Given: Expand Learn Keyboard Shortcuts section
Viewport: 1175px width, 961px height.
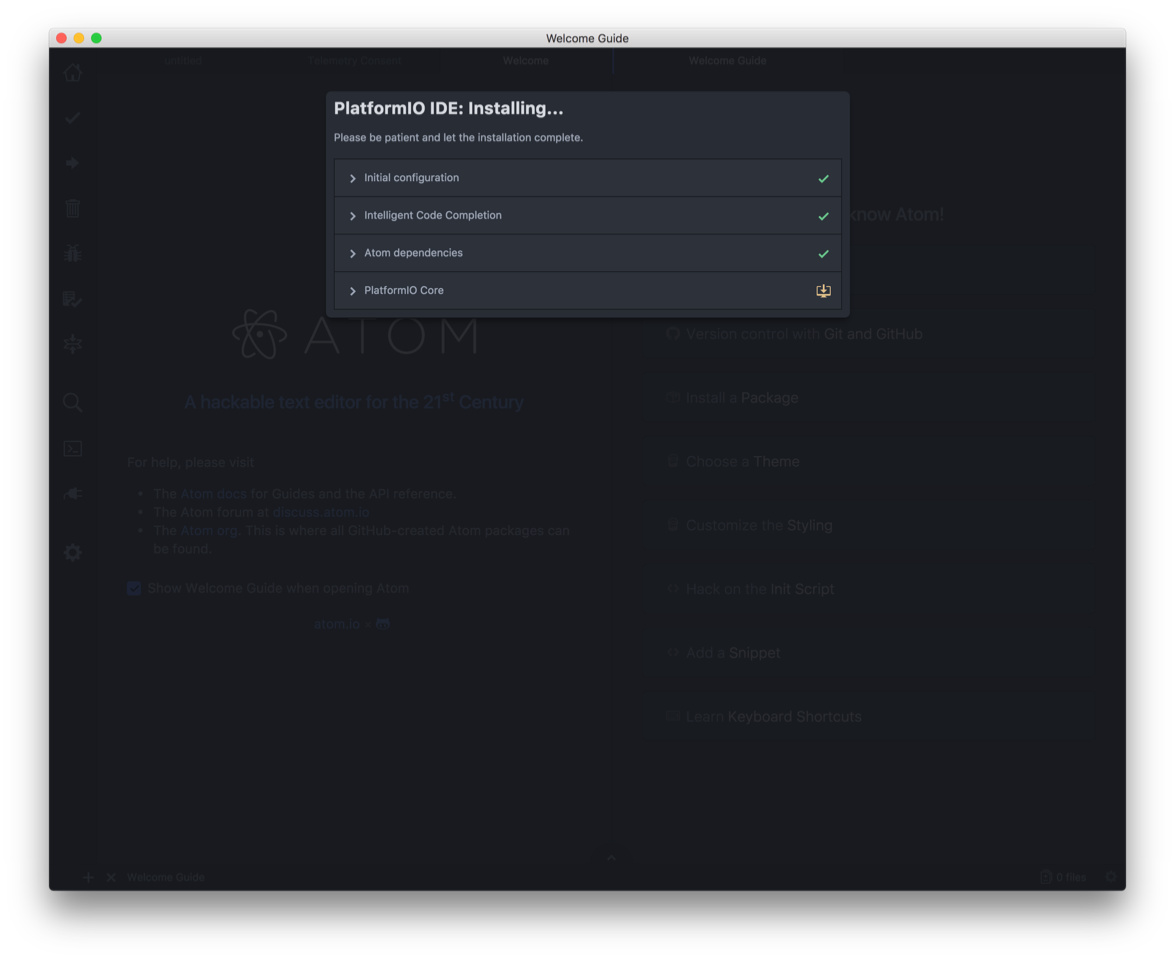Looking at the screenshot, I should pyautogui.click(x=869, y=717).
